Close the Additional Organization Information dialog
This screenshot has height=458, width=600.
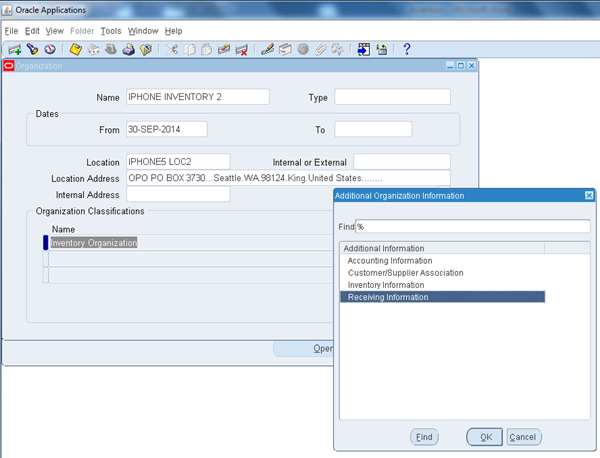point(589,196)
